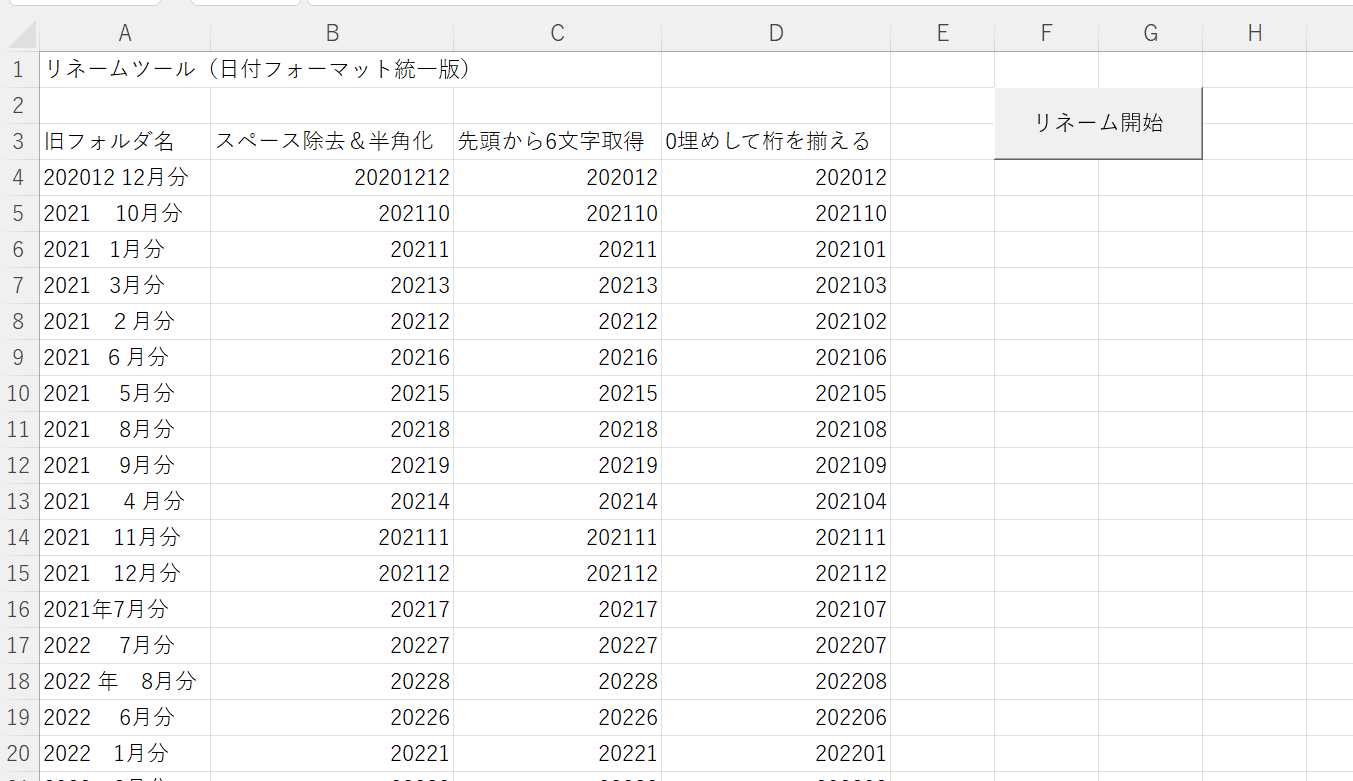Image resolution: width=1353 pixels, height=781 pixels.
Task: Click header cell 先頭から6文字取得
Action: pos(557,142)
